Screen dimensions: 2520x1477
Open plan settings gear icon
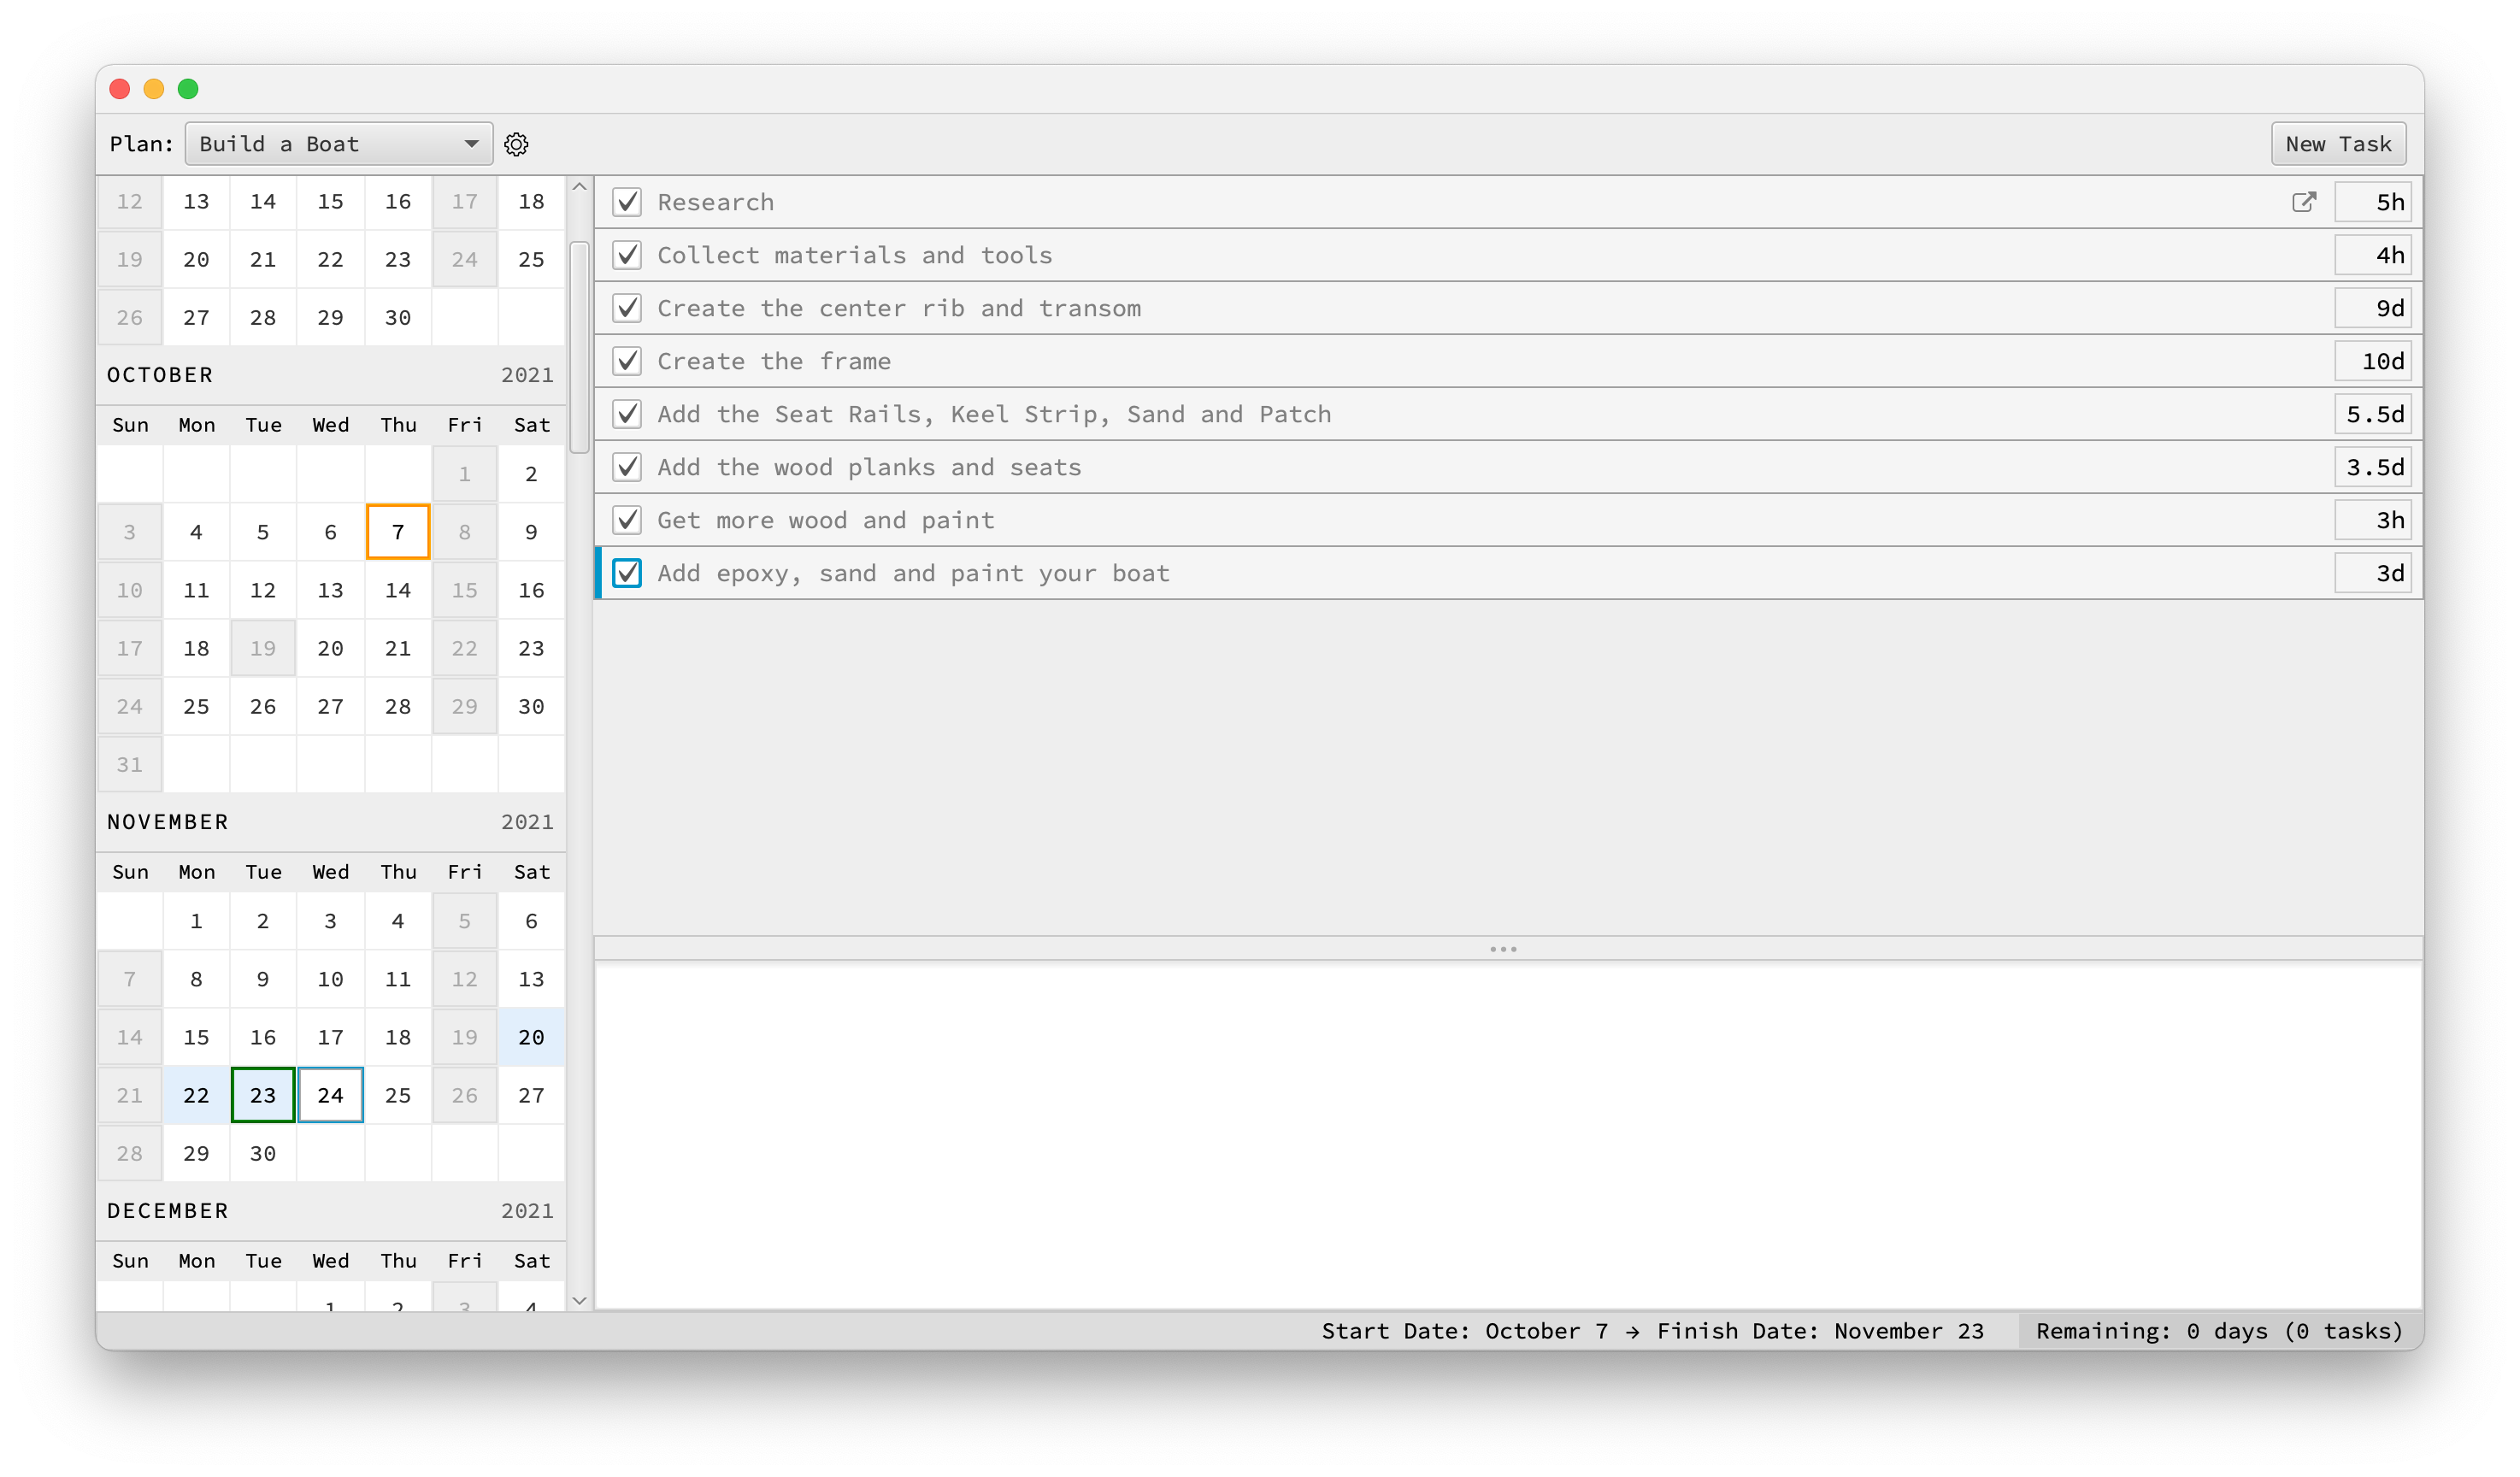pyautogui.click(x=516, y=144)
